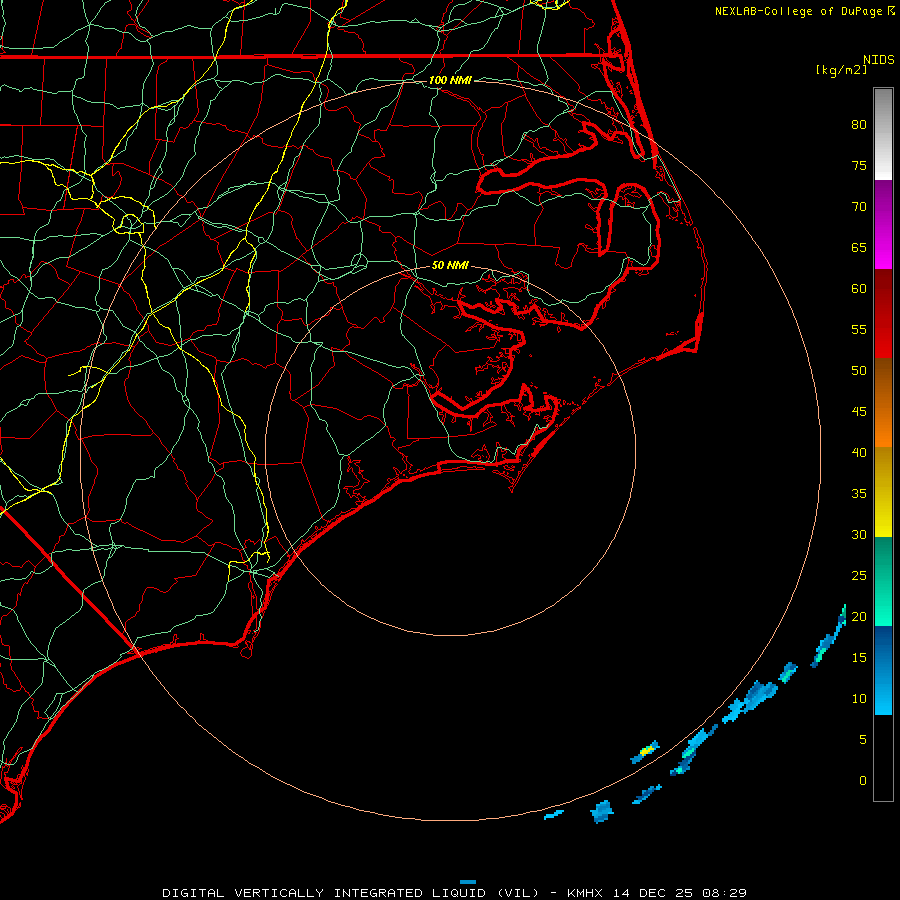Click the legend value "25"

click(x=859, y=576)
